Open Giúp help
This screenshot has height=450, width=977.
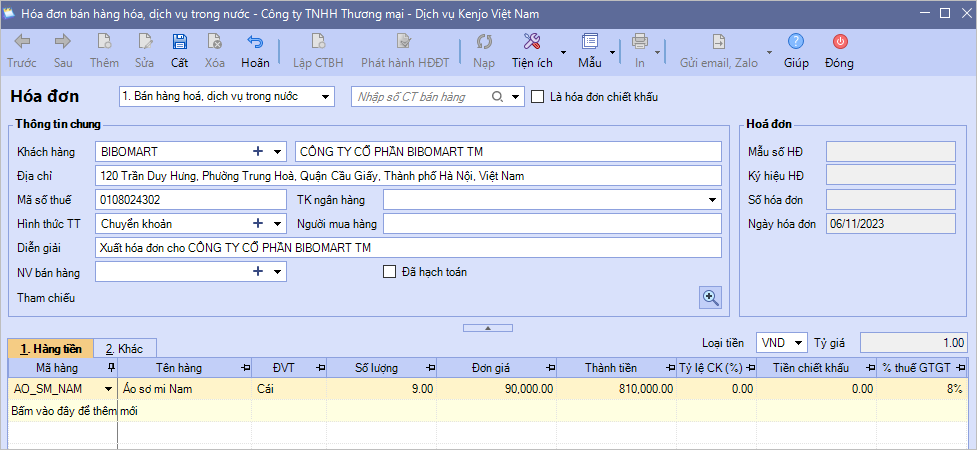coord(796,42)
